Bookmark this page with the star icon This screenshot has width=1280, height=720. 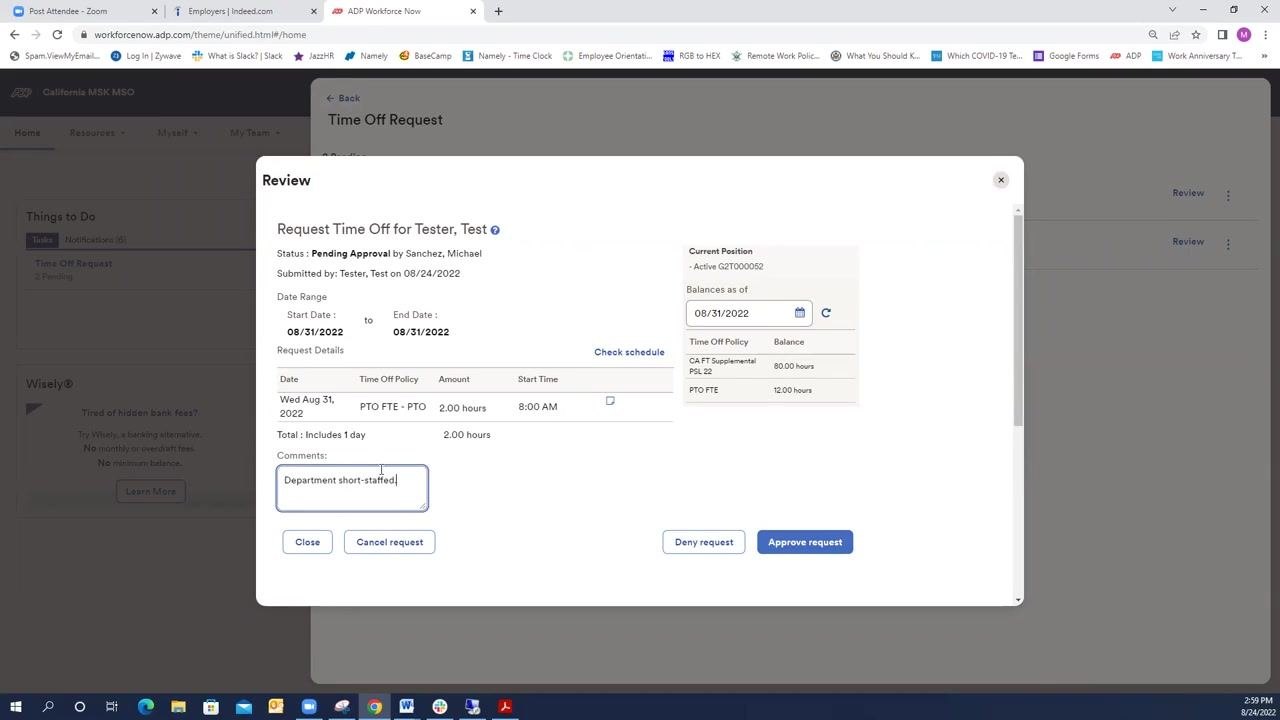tap(1196, 35)
